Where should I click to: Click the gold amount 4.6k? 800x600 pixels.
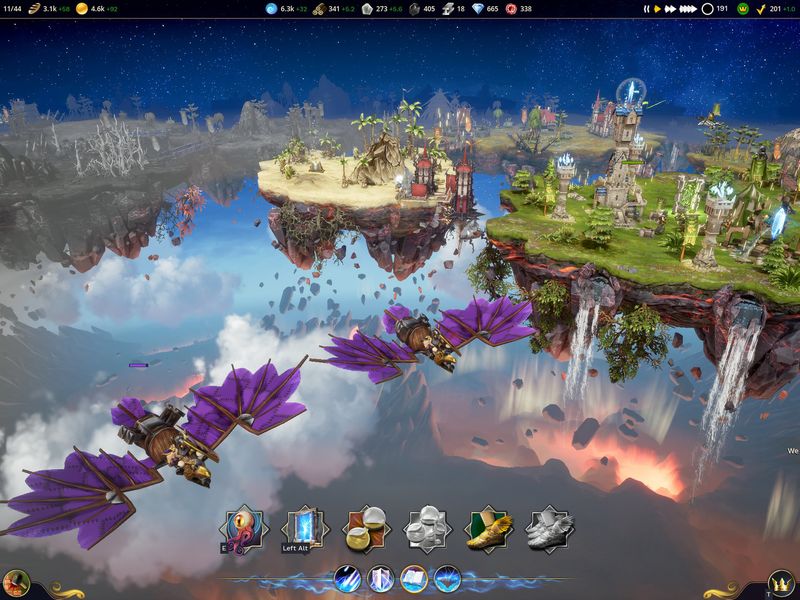click(97, 9)
